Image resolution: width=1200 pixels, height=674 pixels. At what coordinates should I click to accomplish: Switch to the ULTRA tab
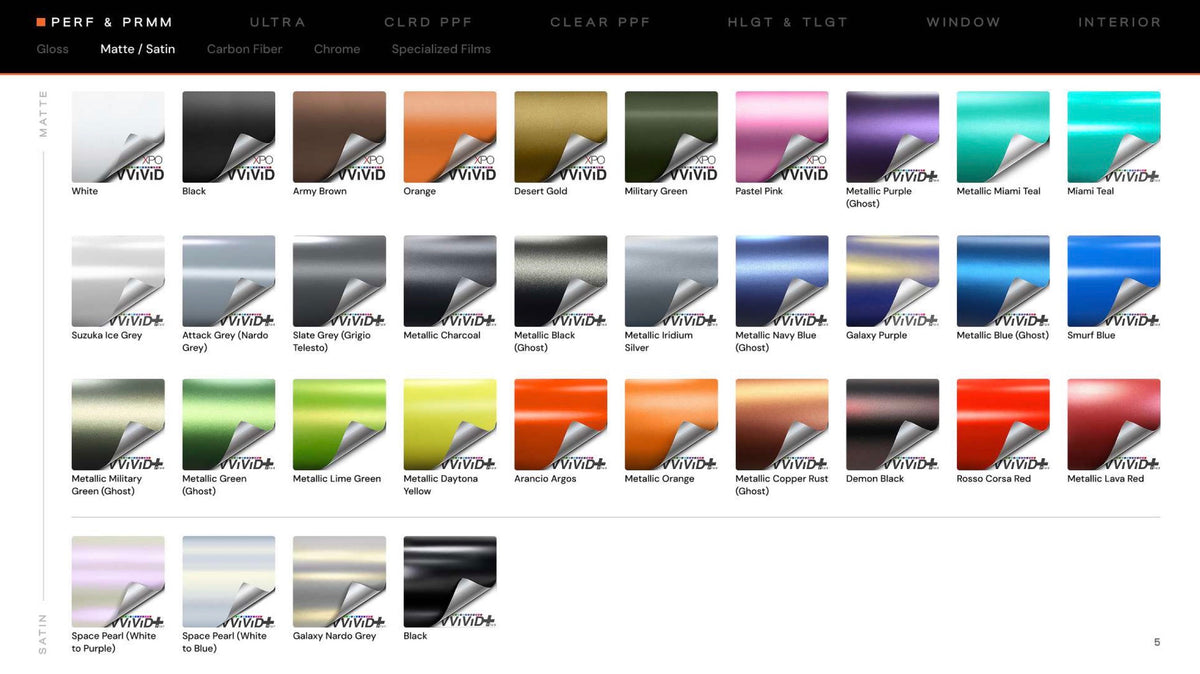click(x=278, y=22)
